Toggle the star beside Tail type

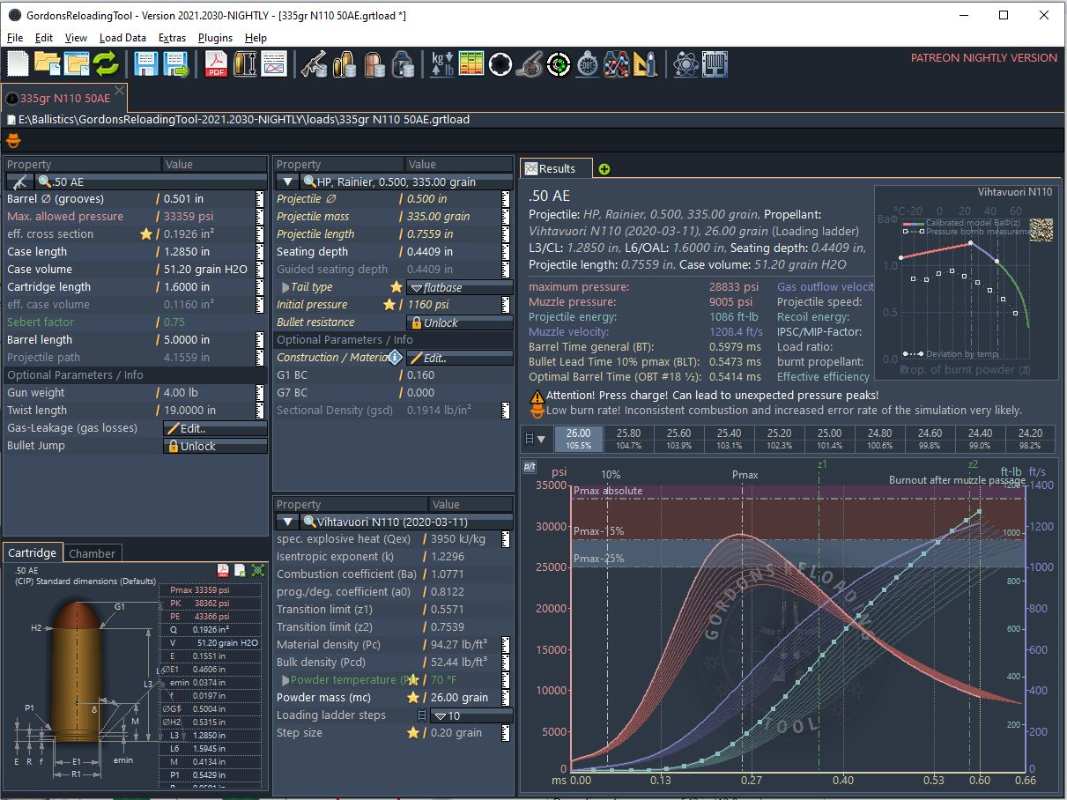(x=396, y=287)
